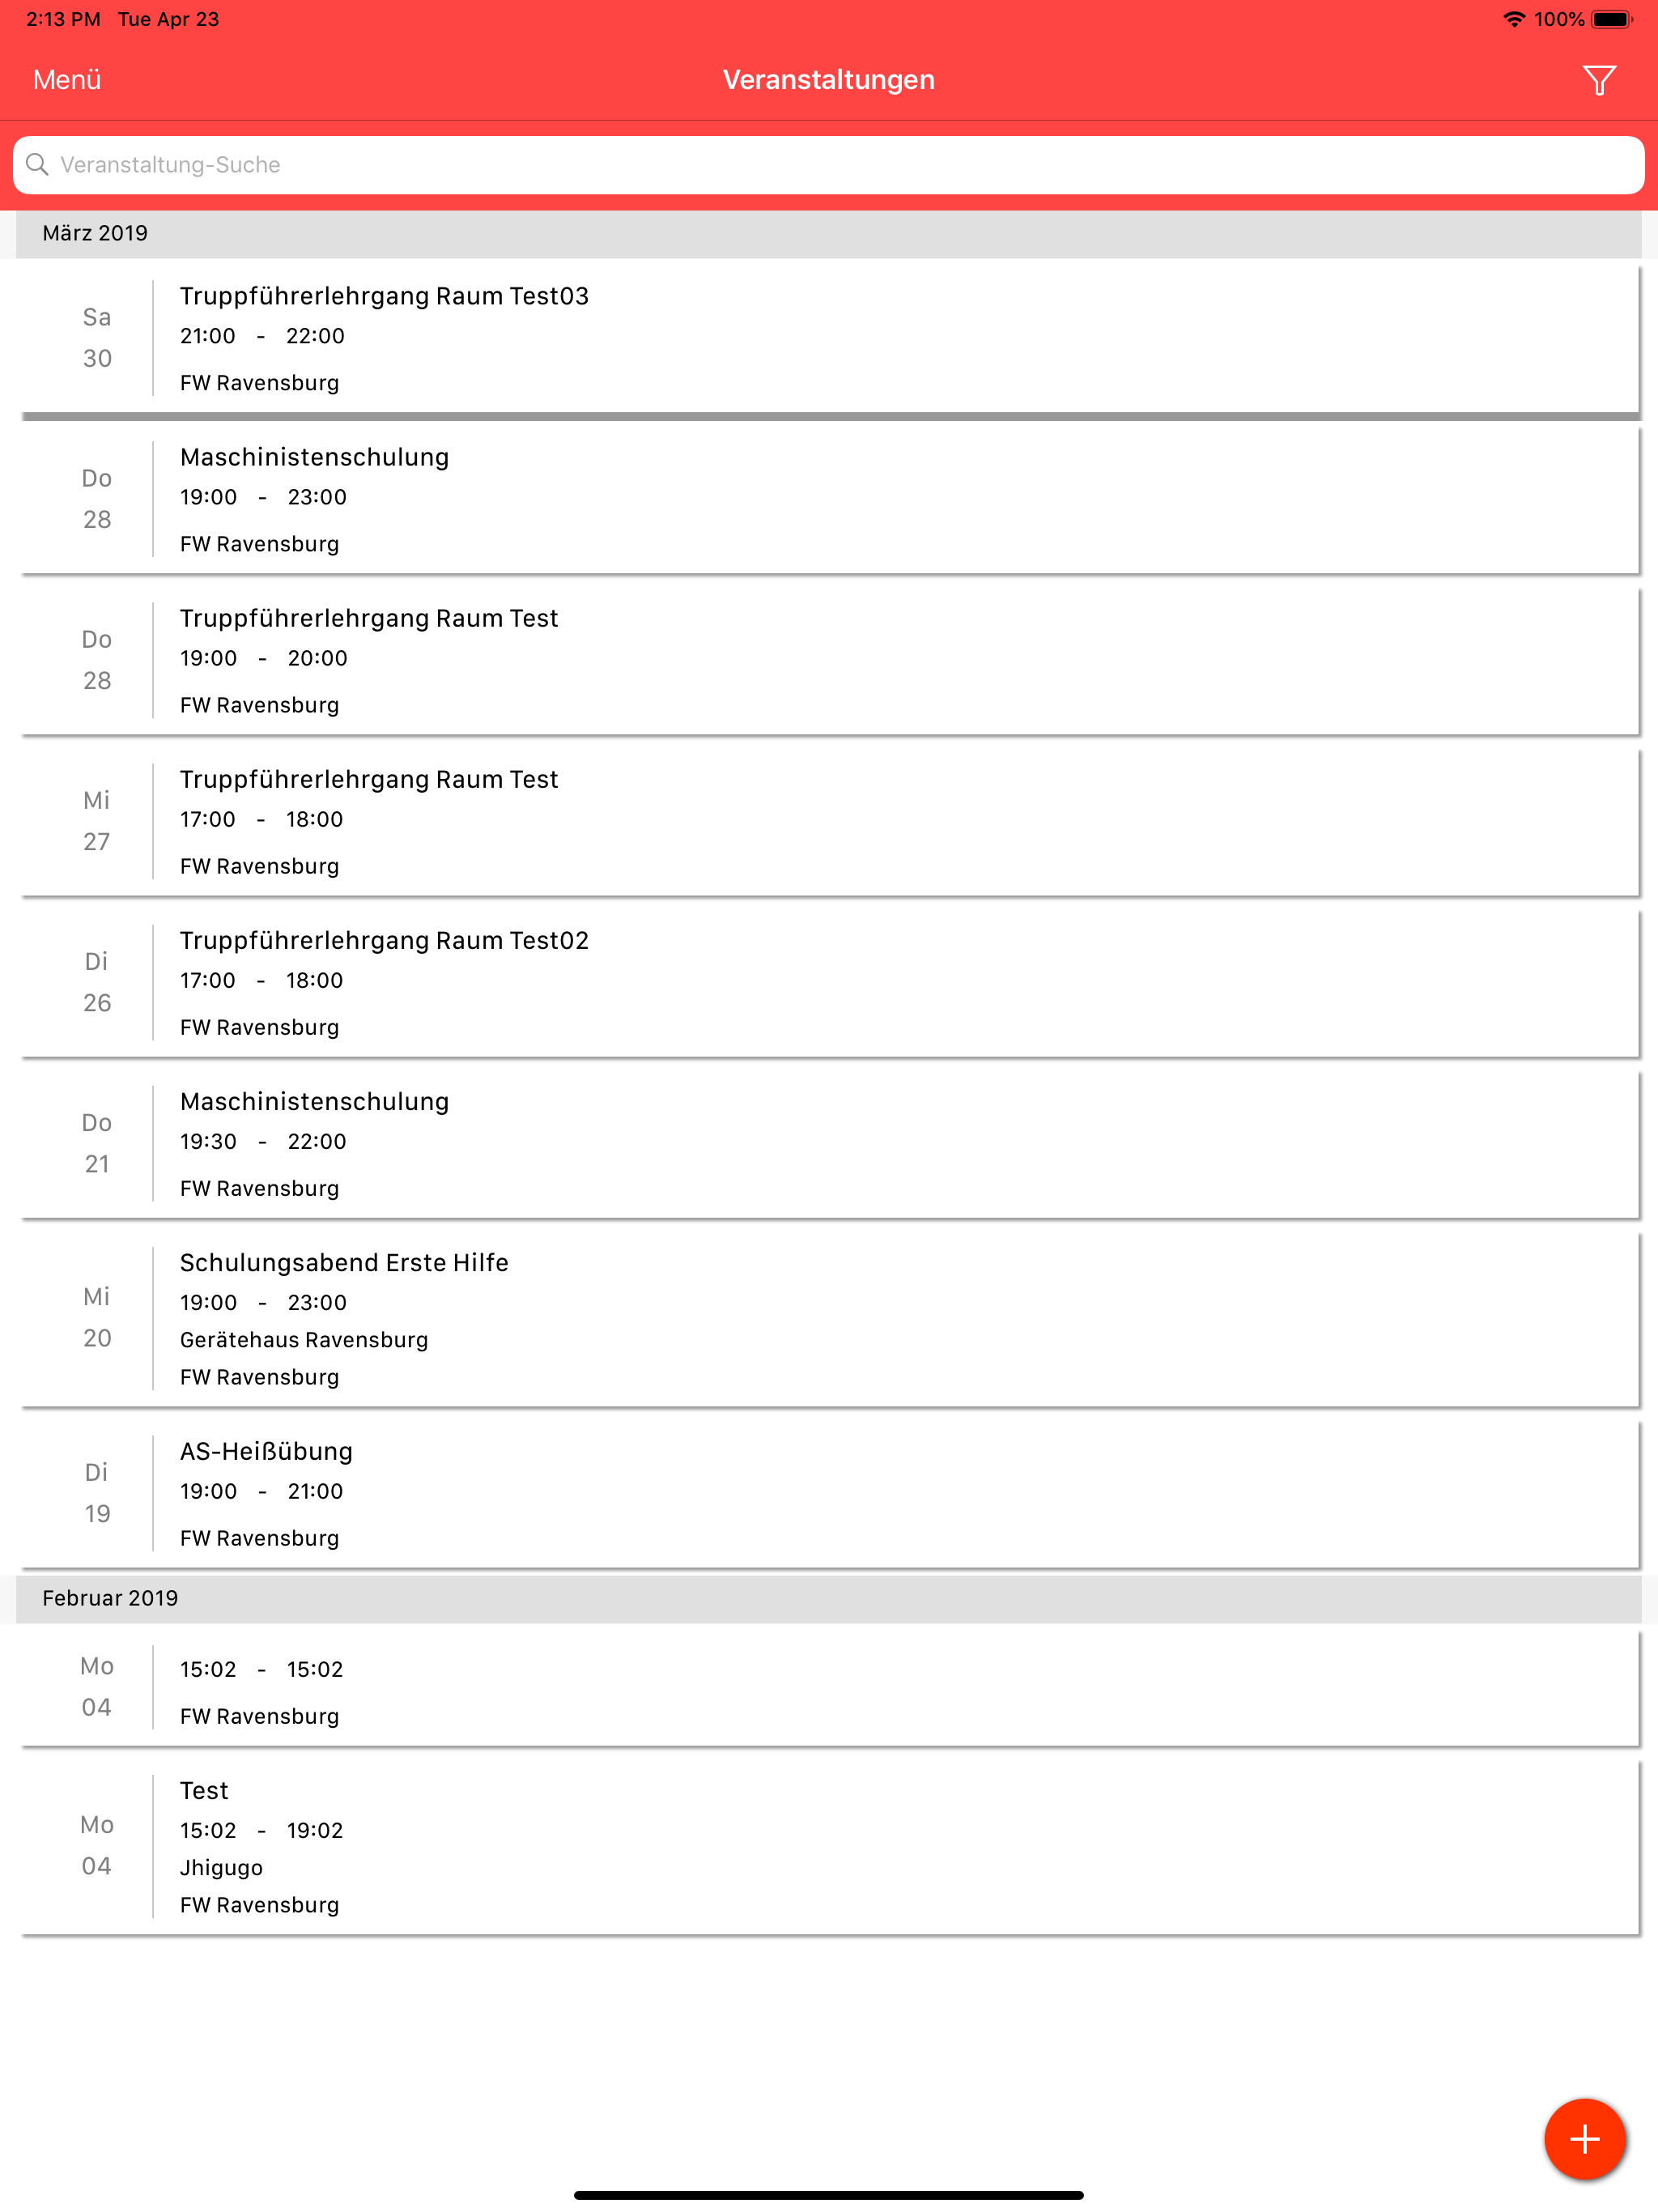1658x2212 pixels.
Task: Open the Menü navigation
Action: click(x=67, y=80)
